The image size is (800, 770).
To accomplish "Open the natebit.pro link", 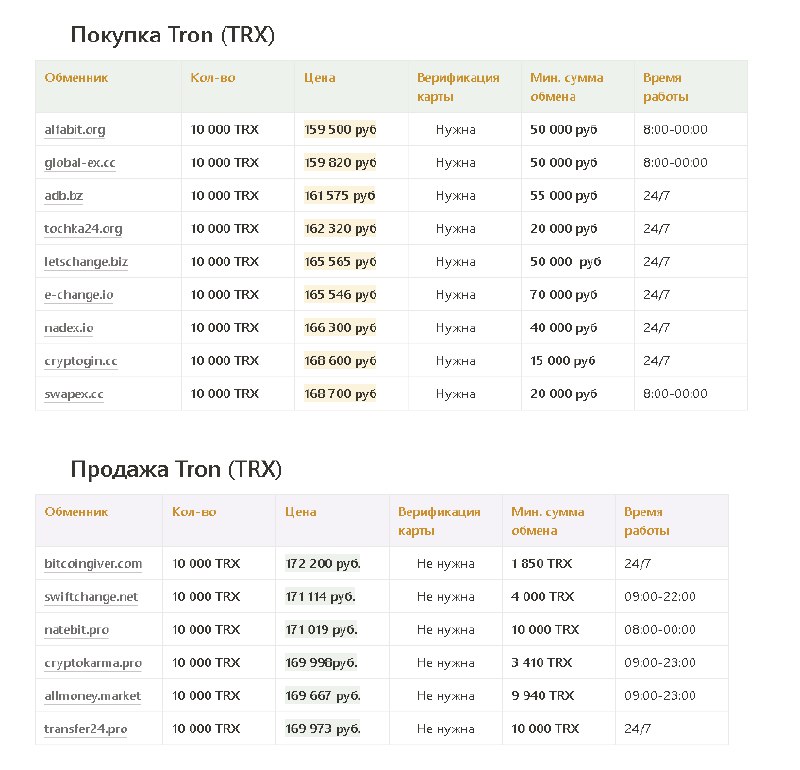I will point(77,630).
